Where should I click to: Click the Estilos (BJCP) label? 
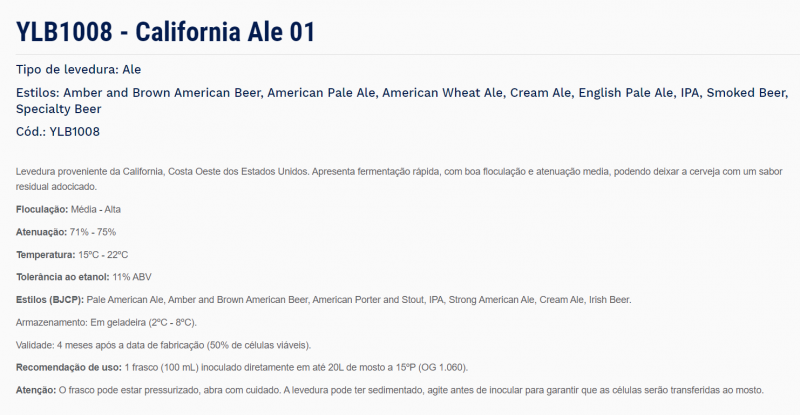[50, 300]
